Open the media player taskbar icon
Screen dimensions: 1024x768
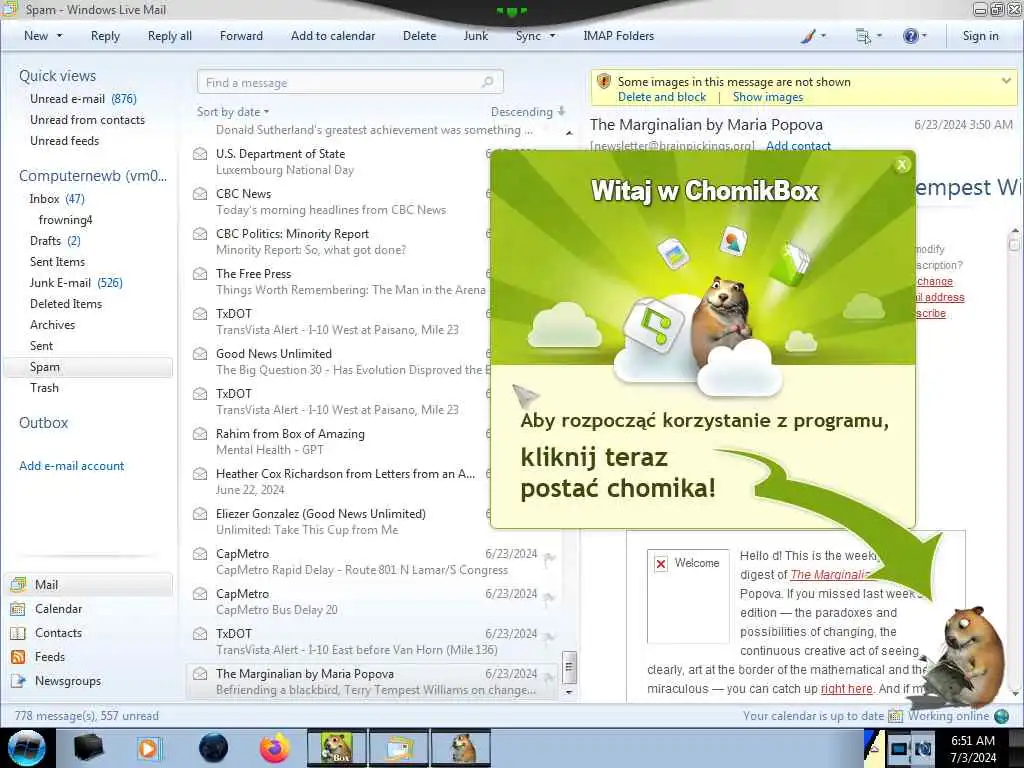[148, 748]
